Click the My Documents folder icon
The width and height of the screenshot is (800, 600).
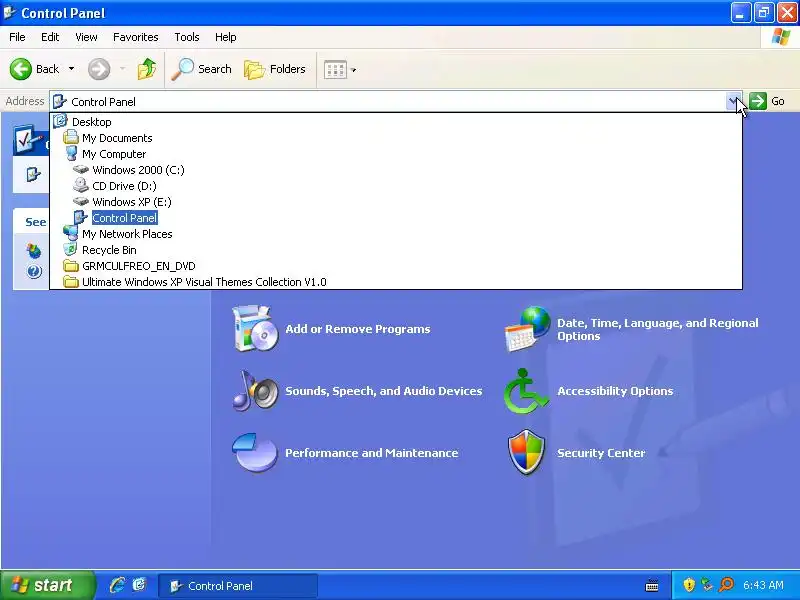pyautogui.click(x=71, y=138)
